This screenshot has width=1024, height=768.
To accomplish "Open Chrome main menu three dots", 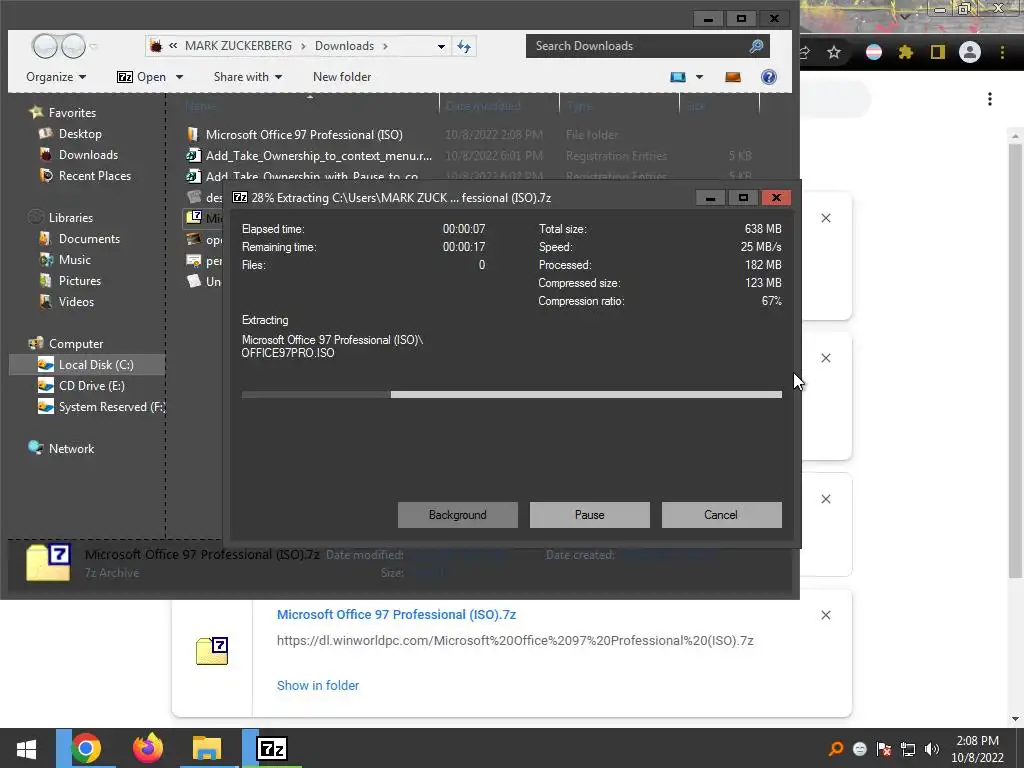I will (1002, 52).
